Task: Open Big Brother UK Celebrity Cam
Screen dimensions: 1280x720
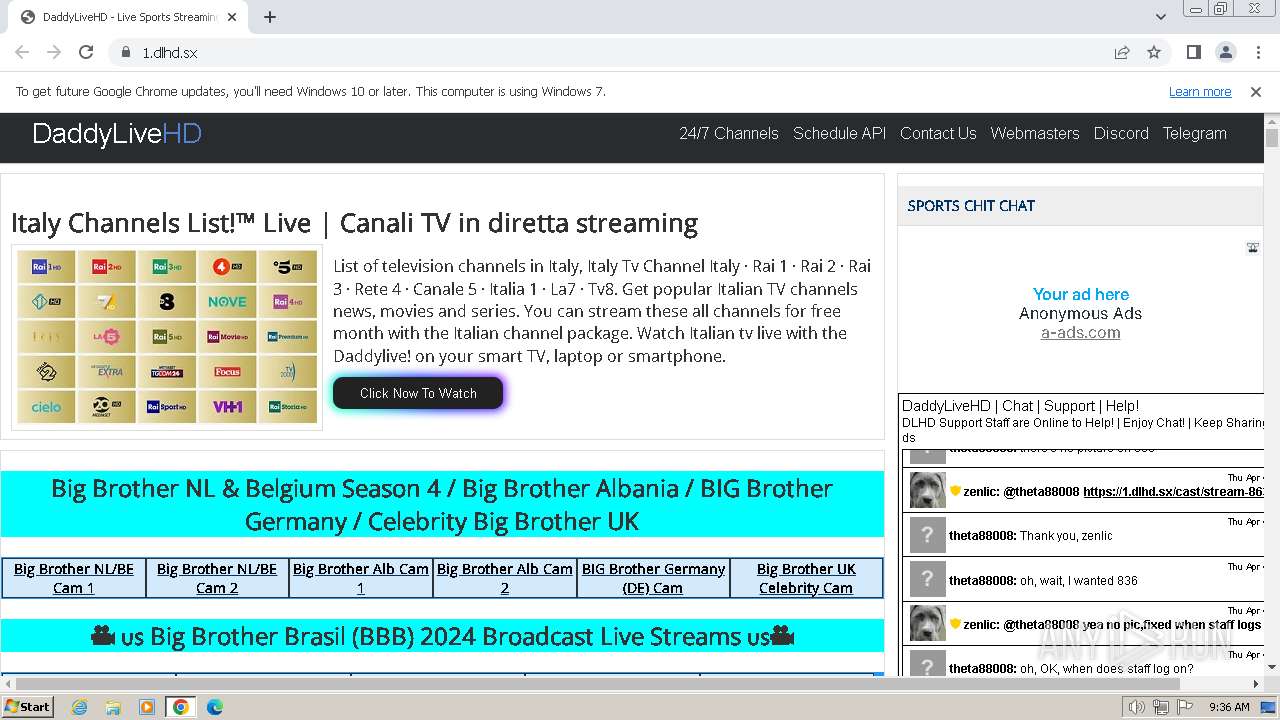Action: click(x=806, y=578)
